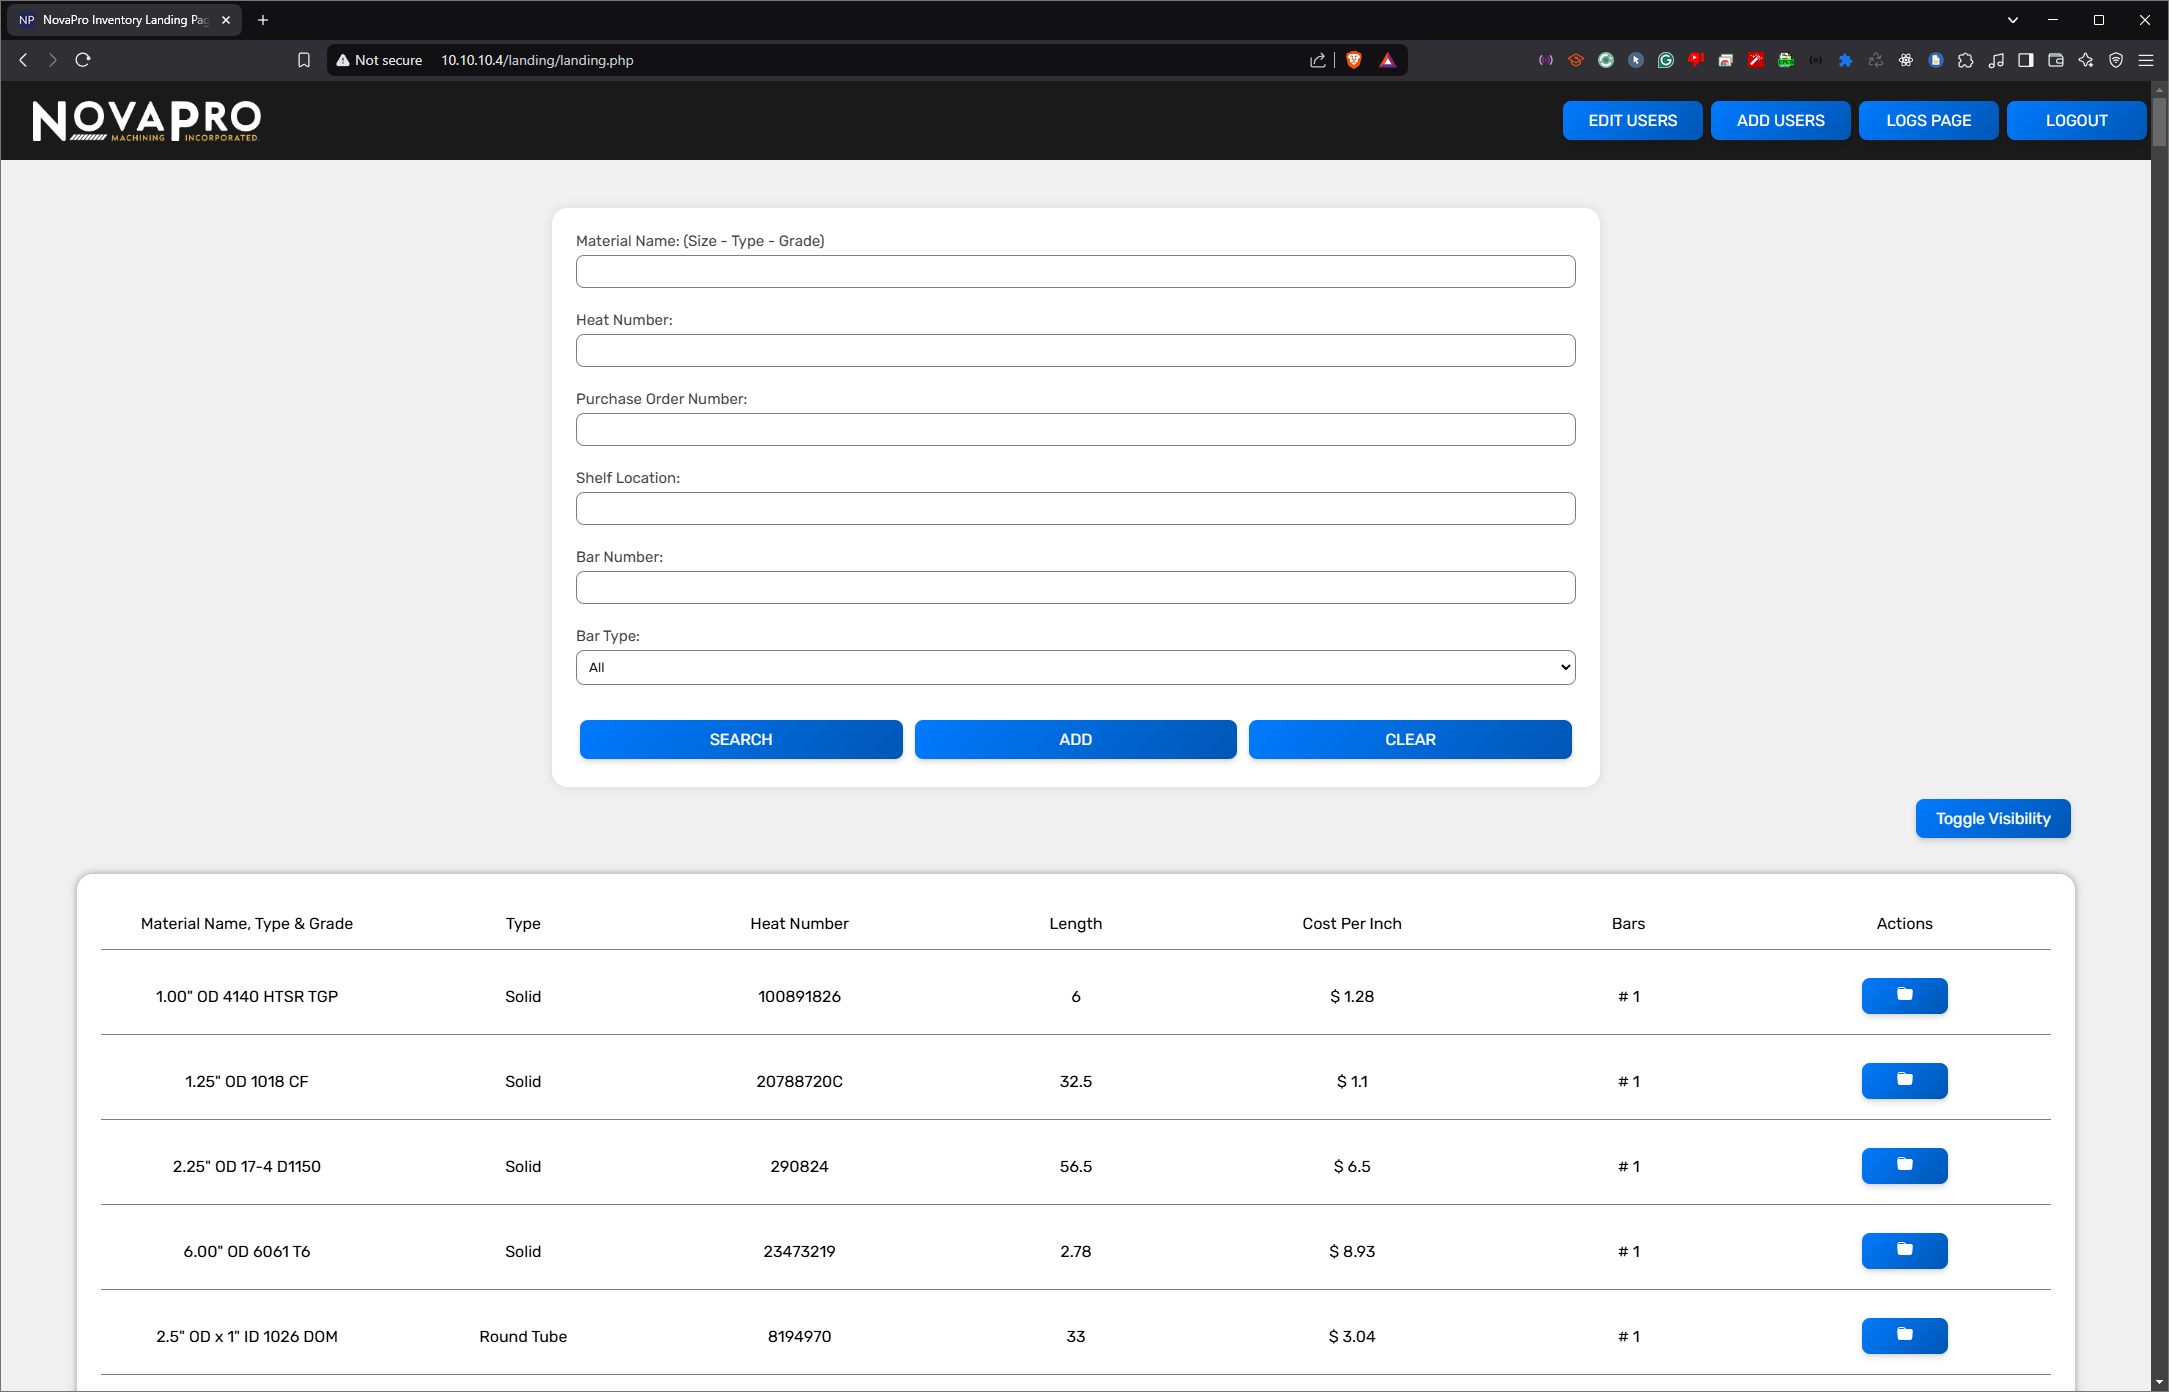Click inside the Heat Number field
Image resolution: width=2169 pixels, height=1392 pixels.
1075,350
